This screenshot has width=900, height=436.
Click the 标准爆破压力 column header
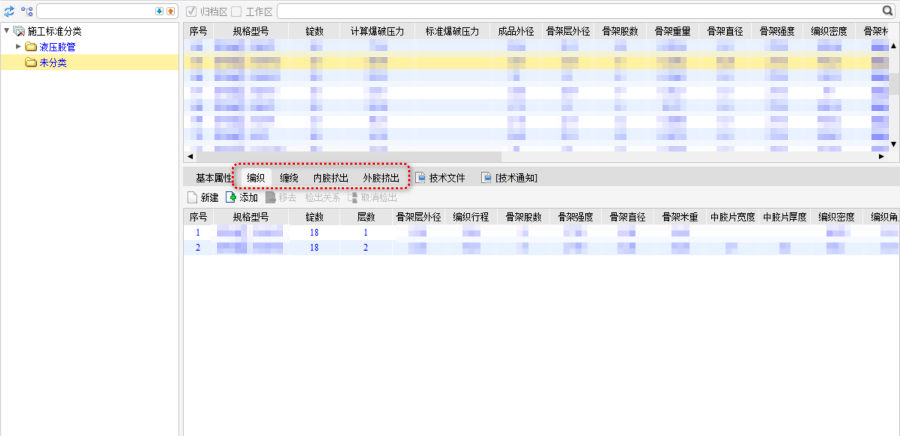(452, 32)
